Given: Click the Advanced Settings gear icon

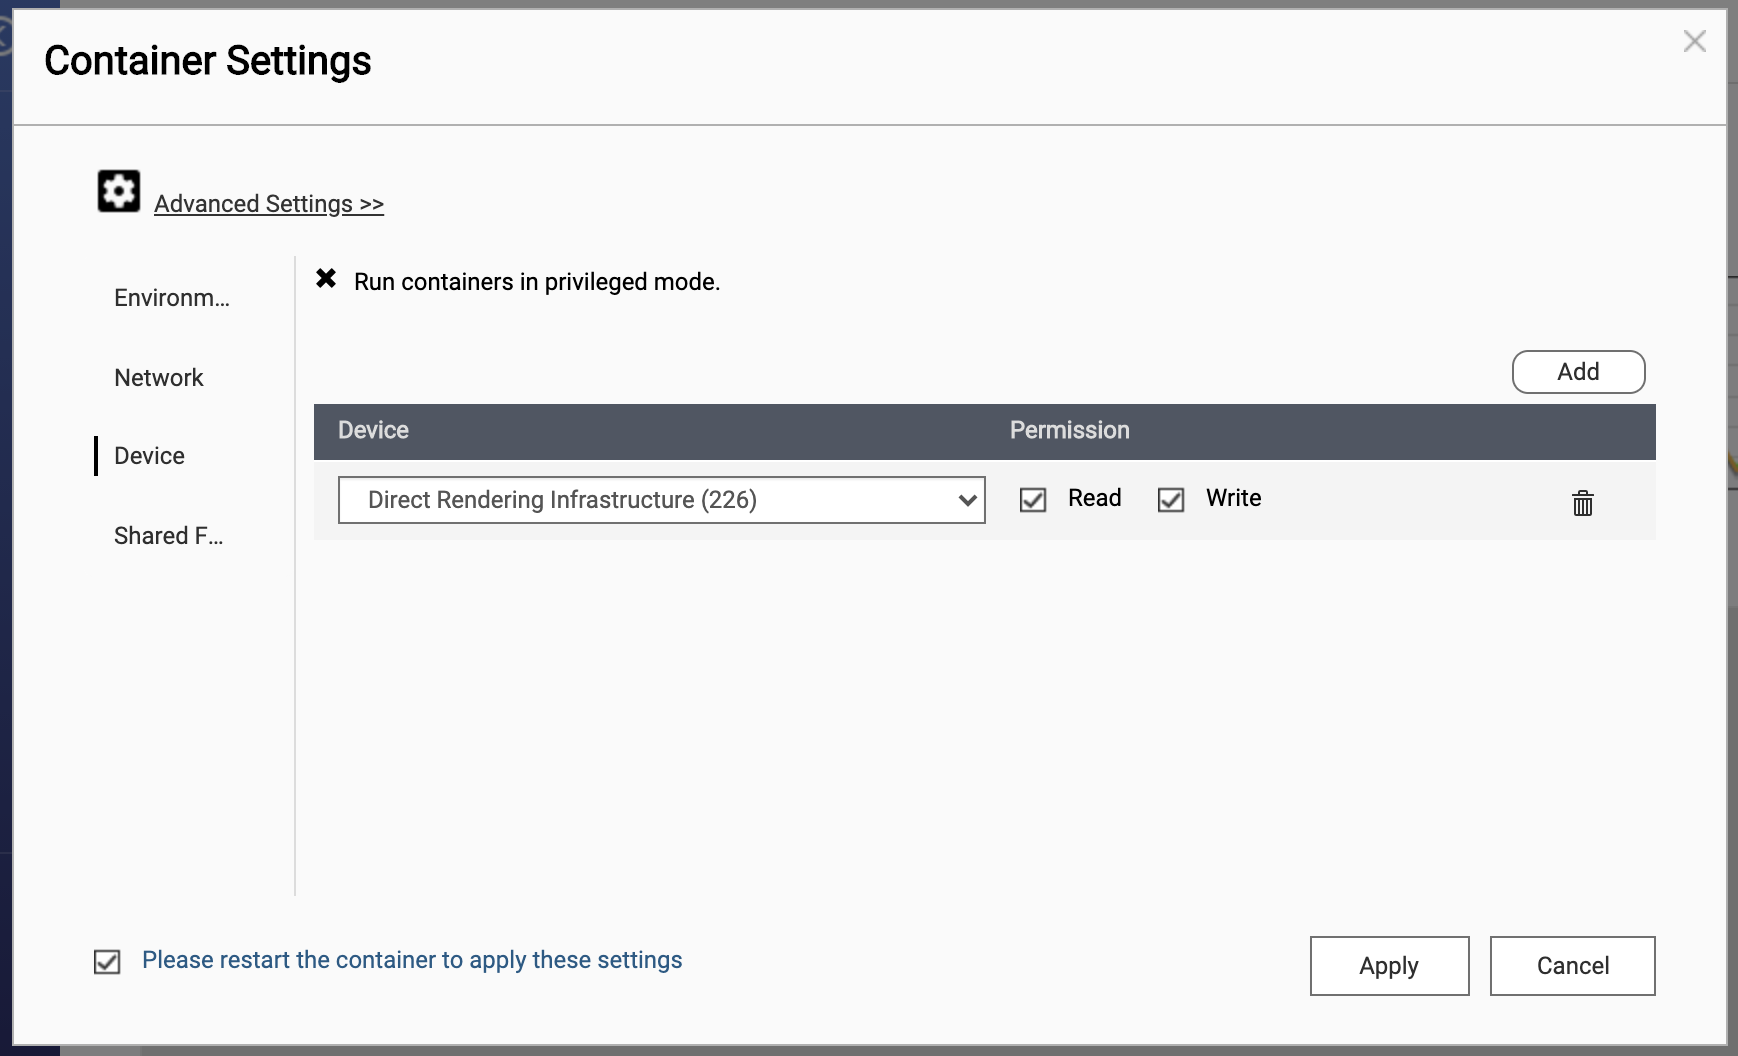Looking at the screenshot, I should point(118,191).
